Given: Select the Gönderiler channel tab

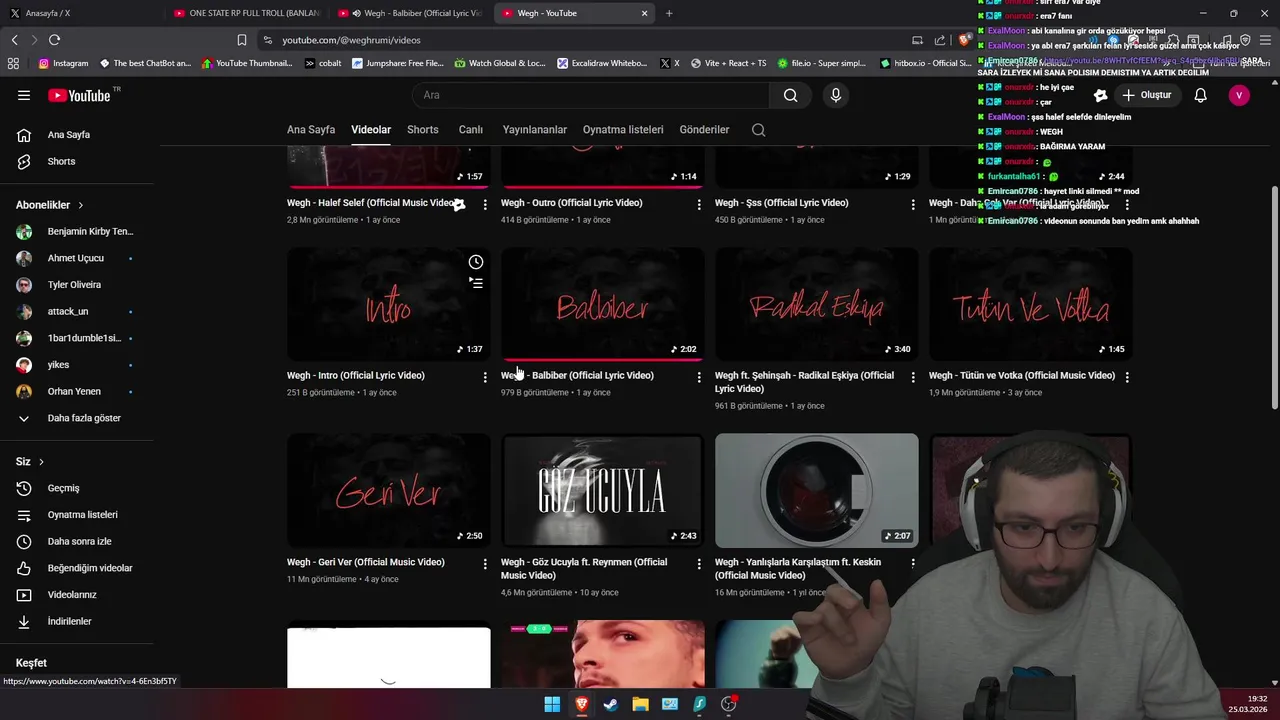Looking at the screenshot, I should click(704, 130).
